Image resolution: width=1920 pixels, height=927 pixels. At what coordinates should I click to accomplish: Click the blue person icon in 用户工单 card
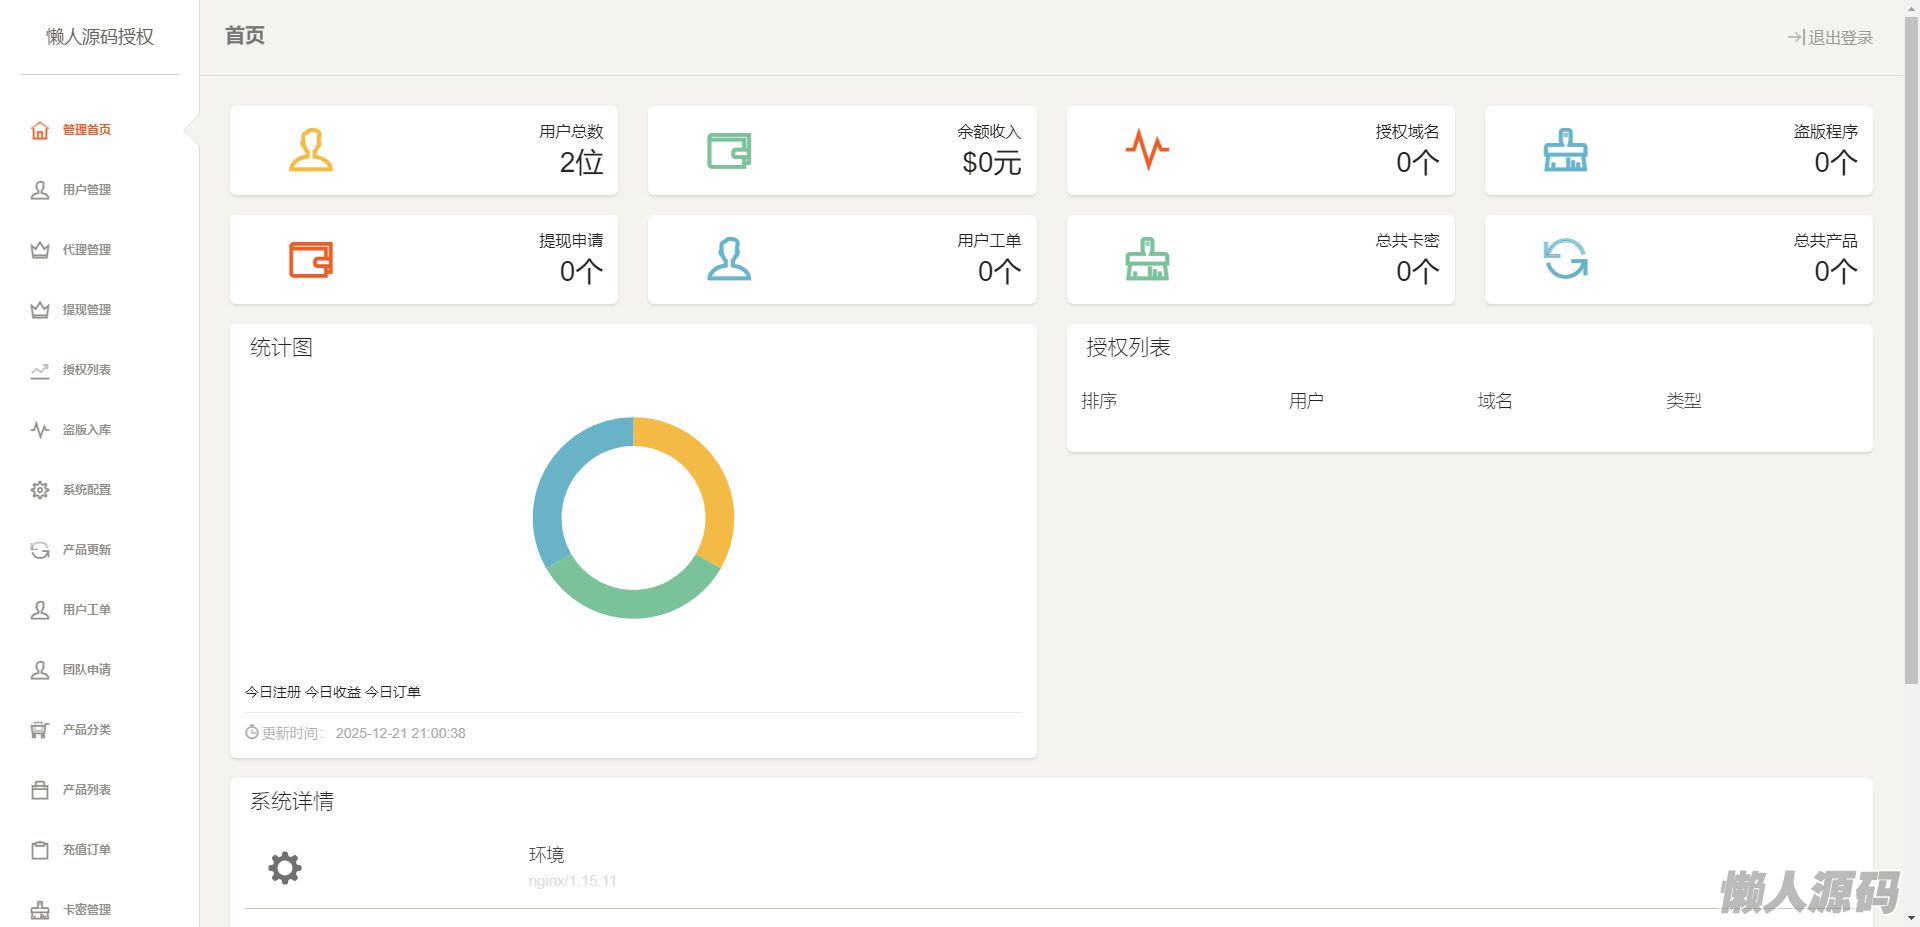729,259
